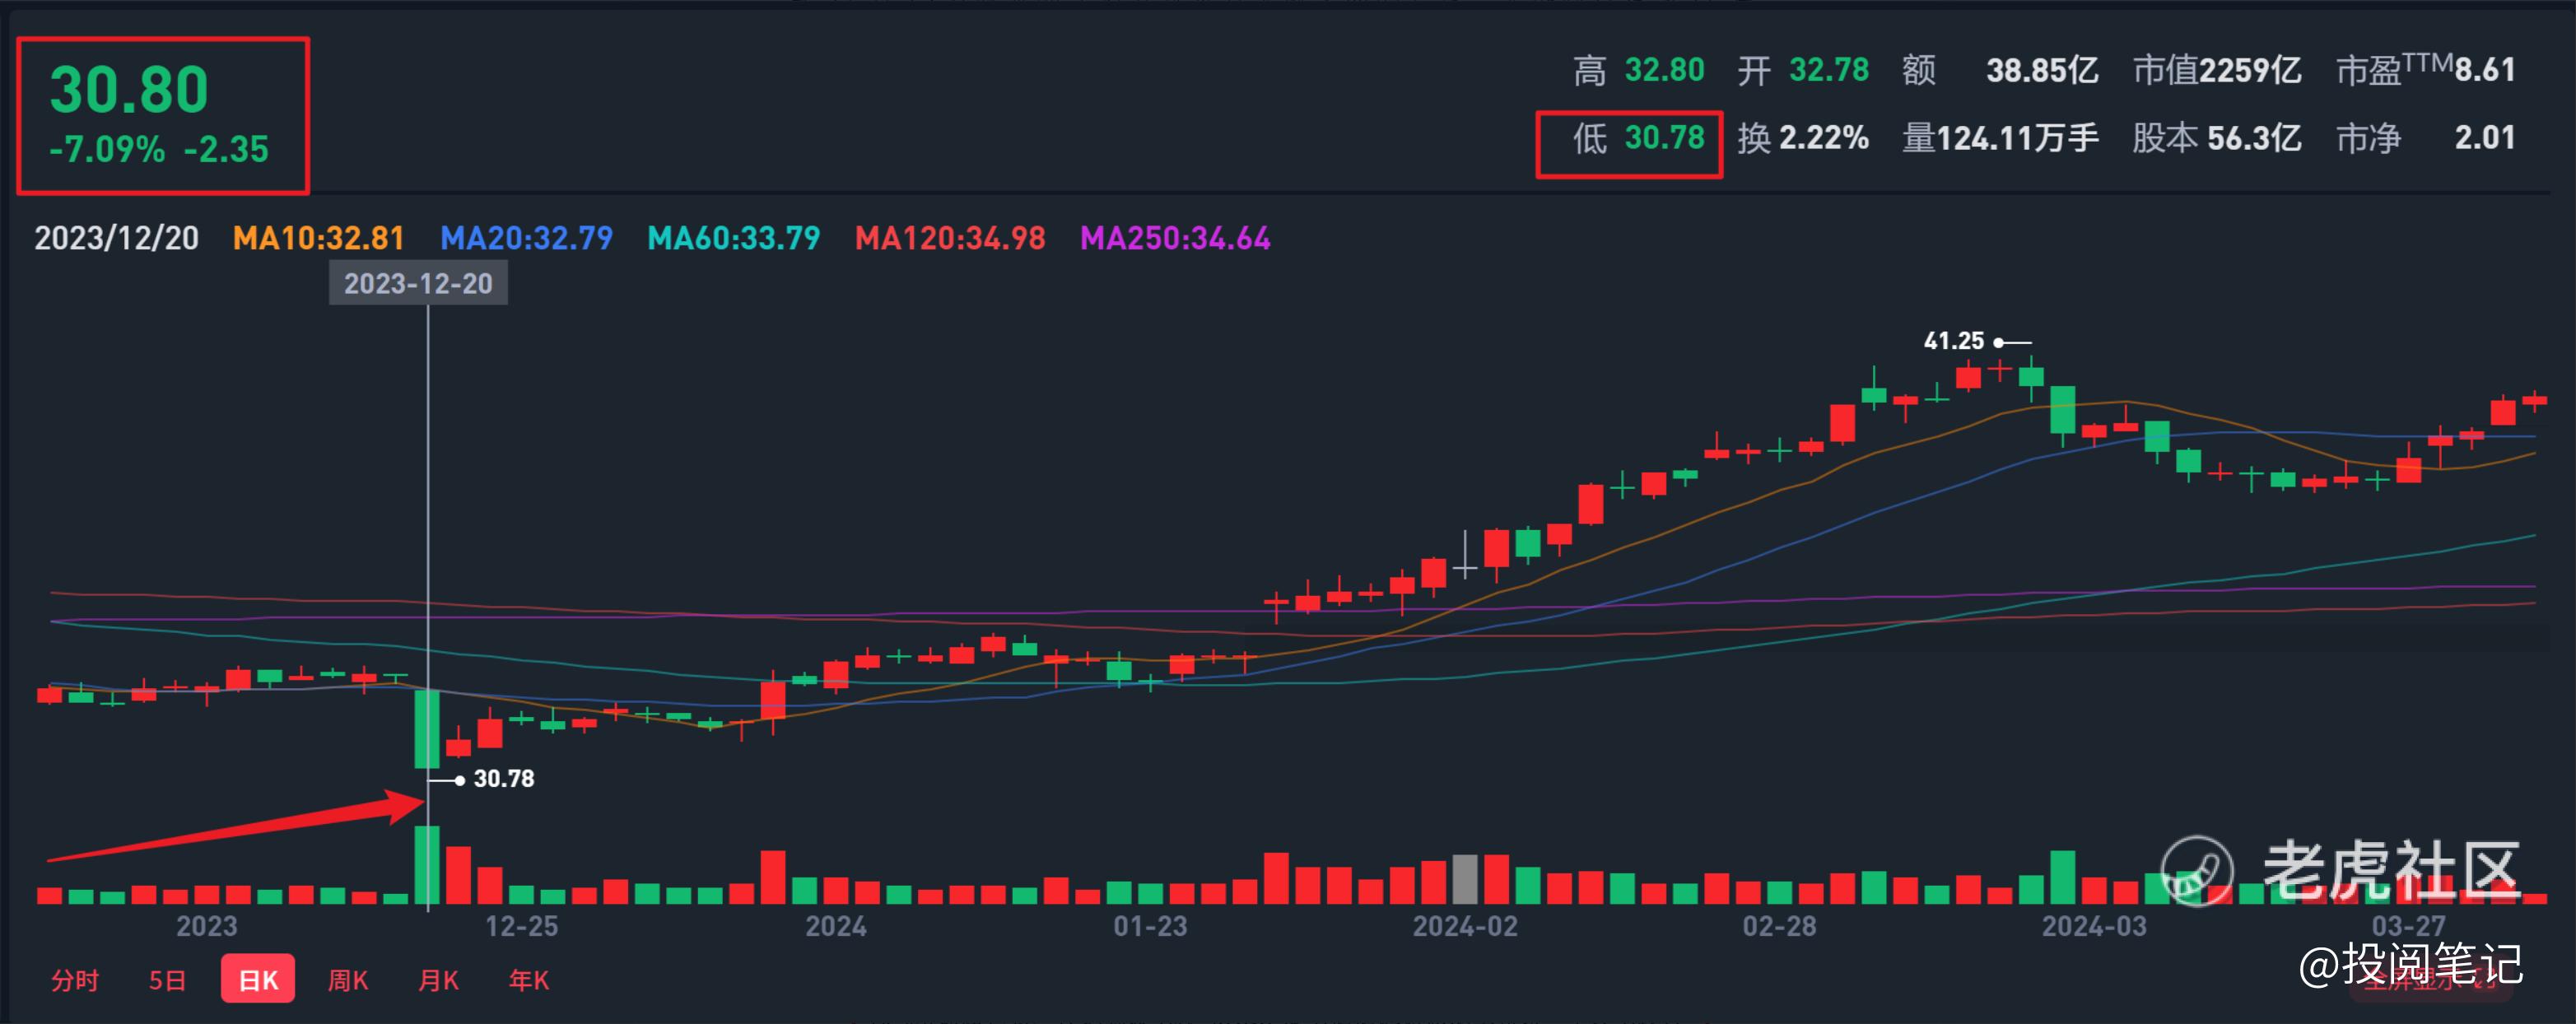The image size is (2576, 1024).
Task: Click the MA120:34.98 indicator label
Action: click(x=950, y=238)
